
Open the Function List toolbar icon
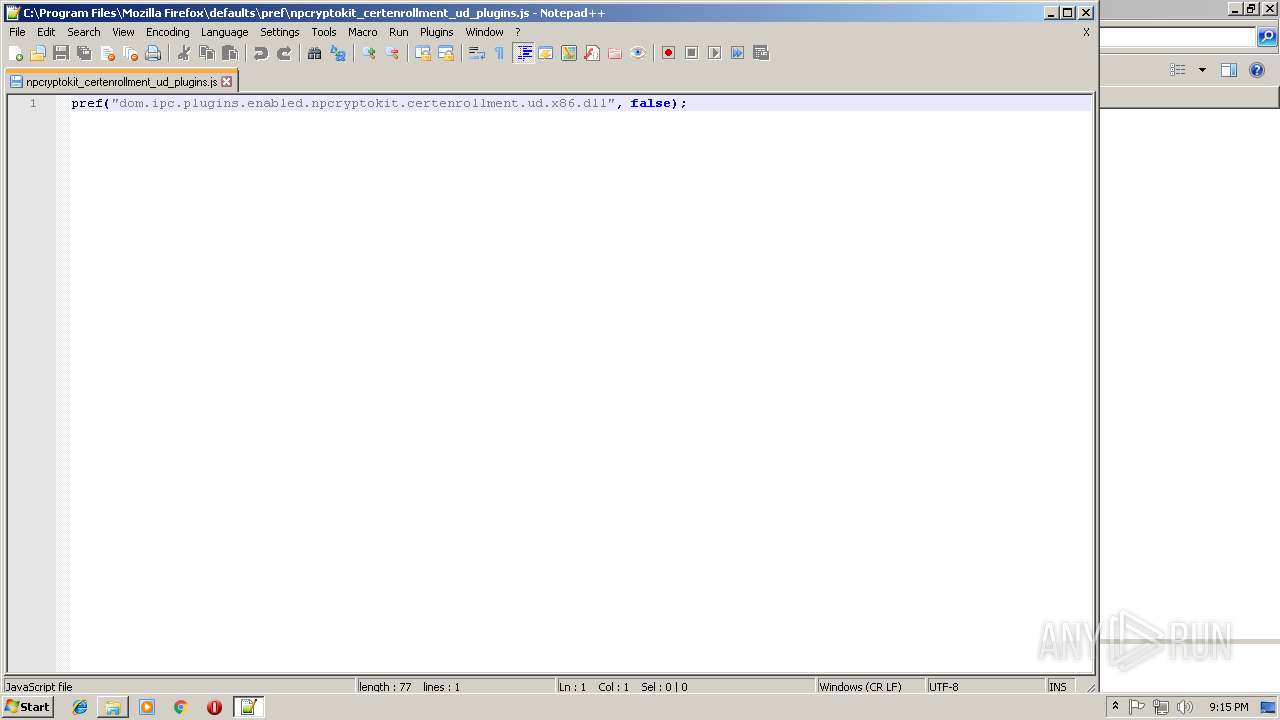(x=592, y=53)
